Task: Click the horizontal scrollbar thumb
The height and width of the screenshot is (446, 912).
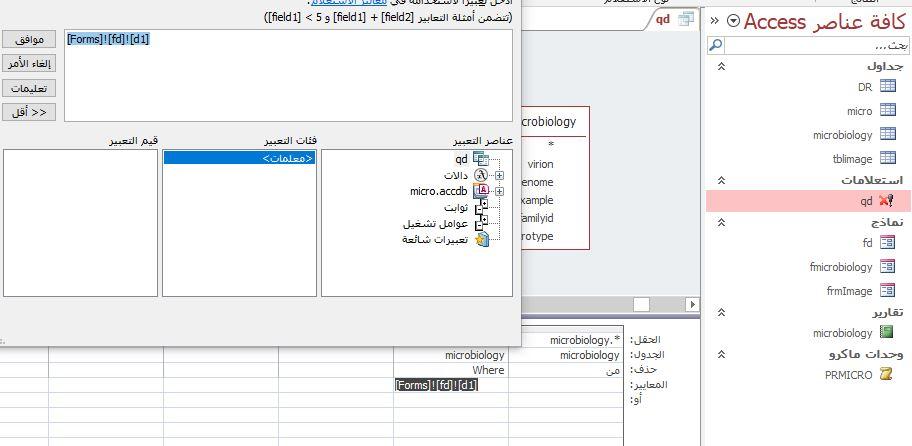Action: (641, 304)
